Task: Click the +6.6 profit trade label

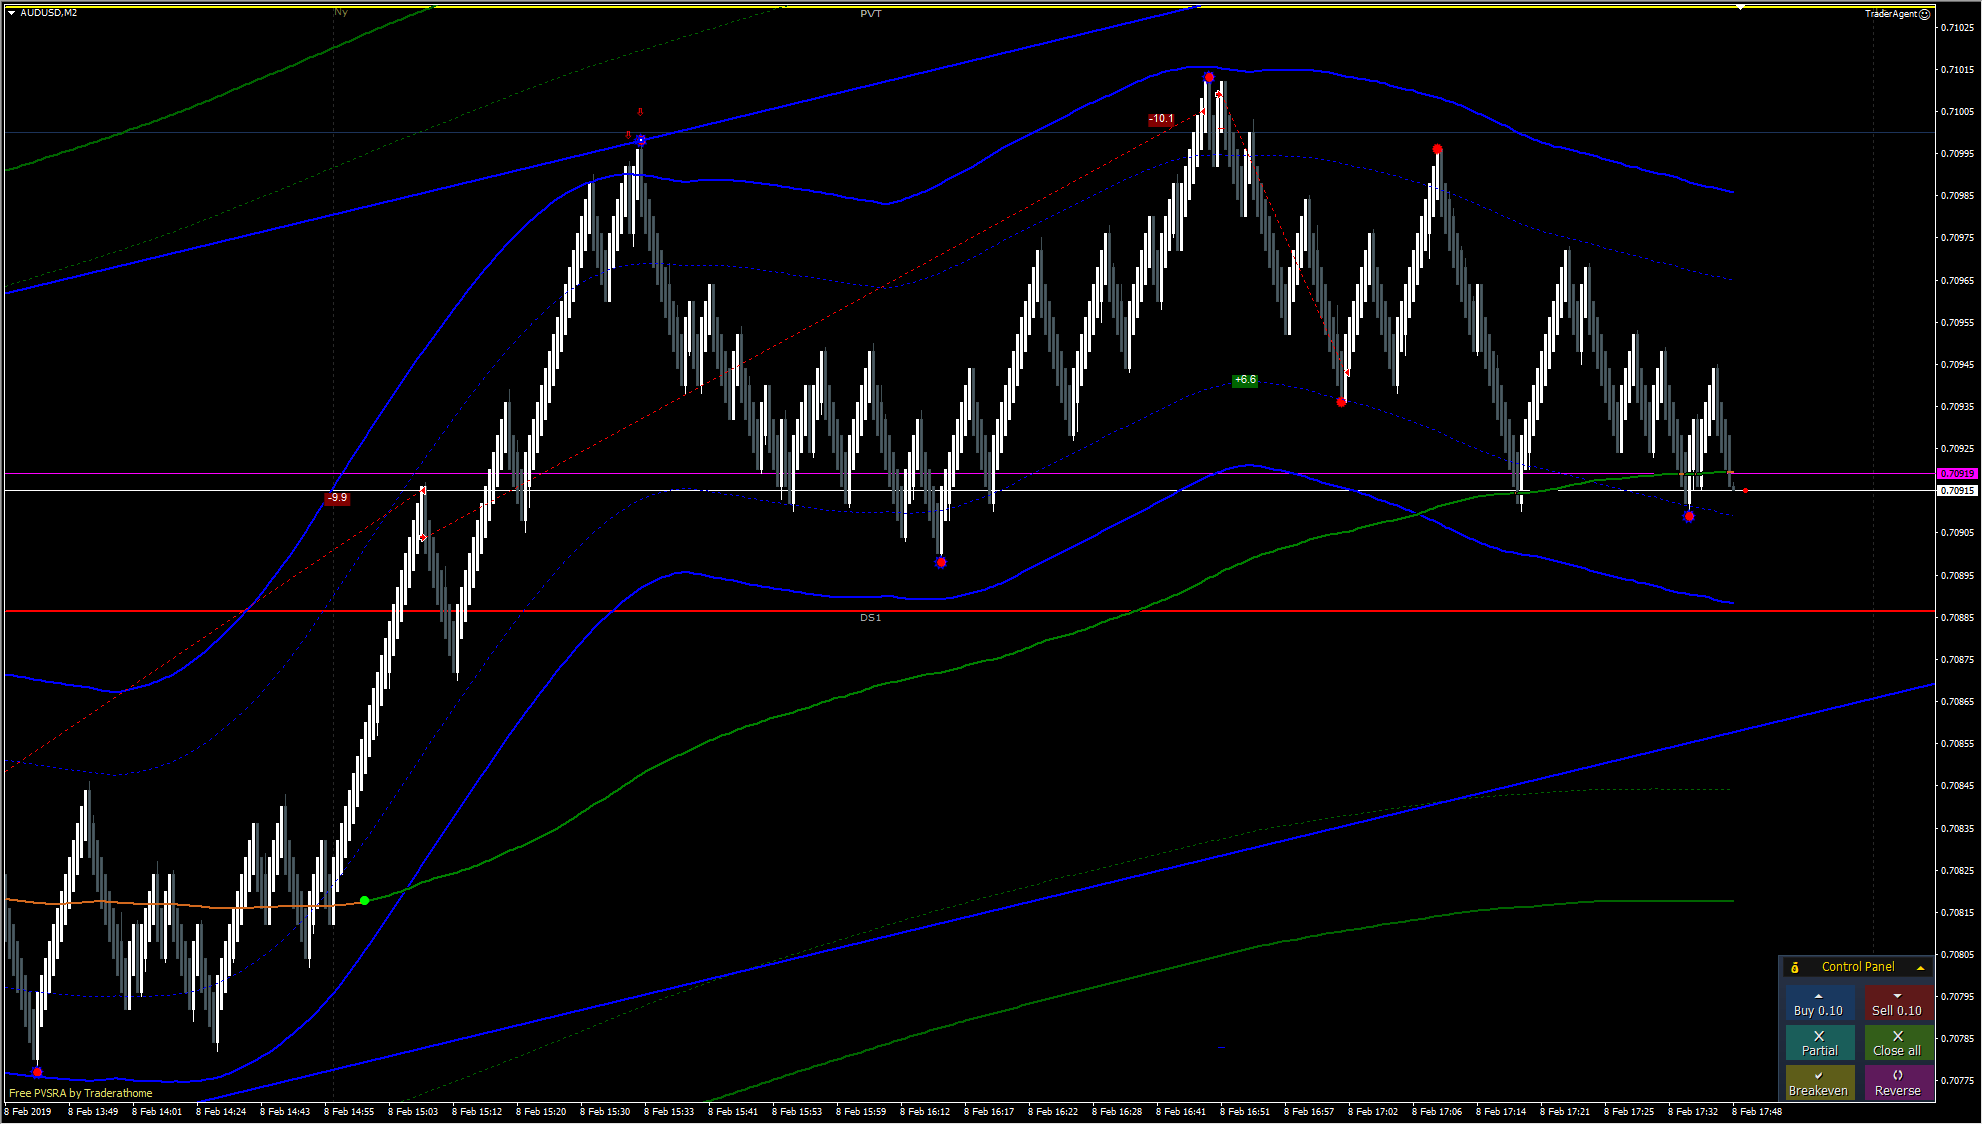Action: coord(1245,380)
